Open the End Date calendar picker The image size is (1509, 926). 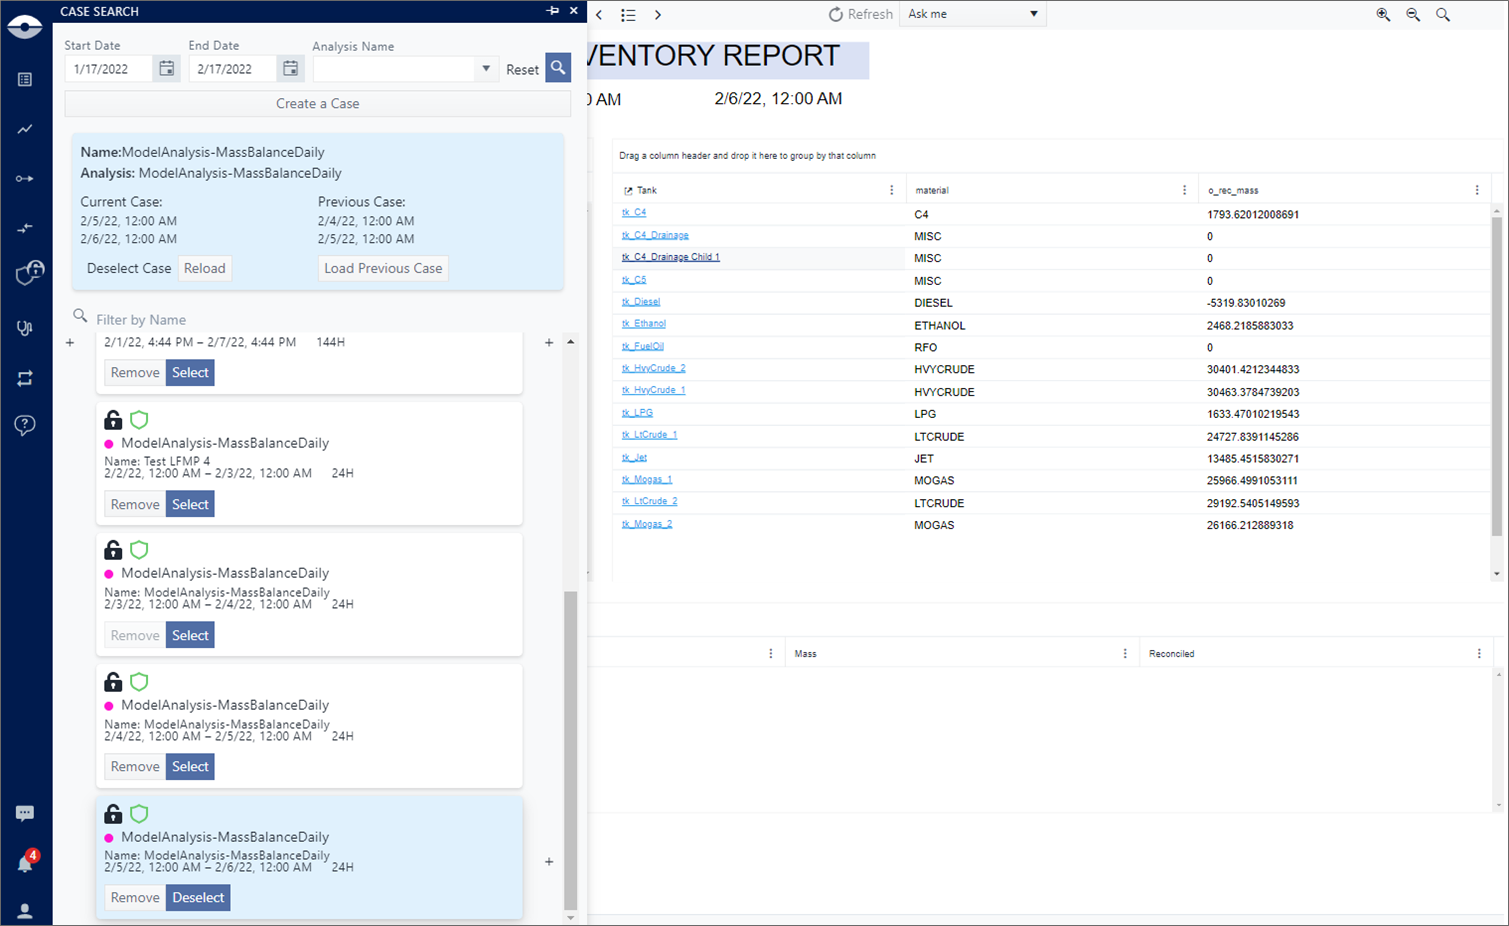(x=290, y=69)
